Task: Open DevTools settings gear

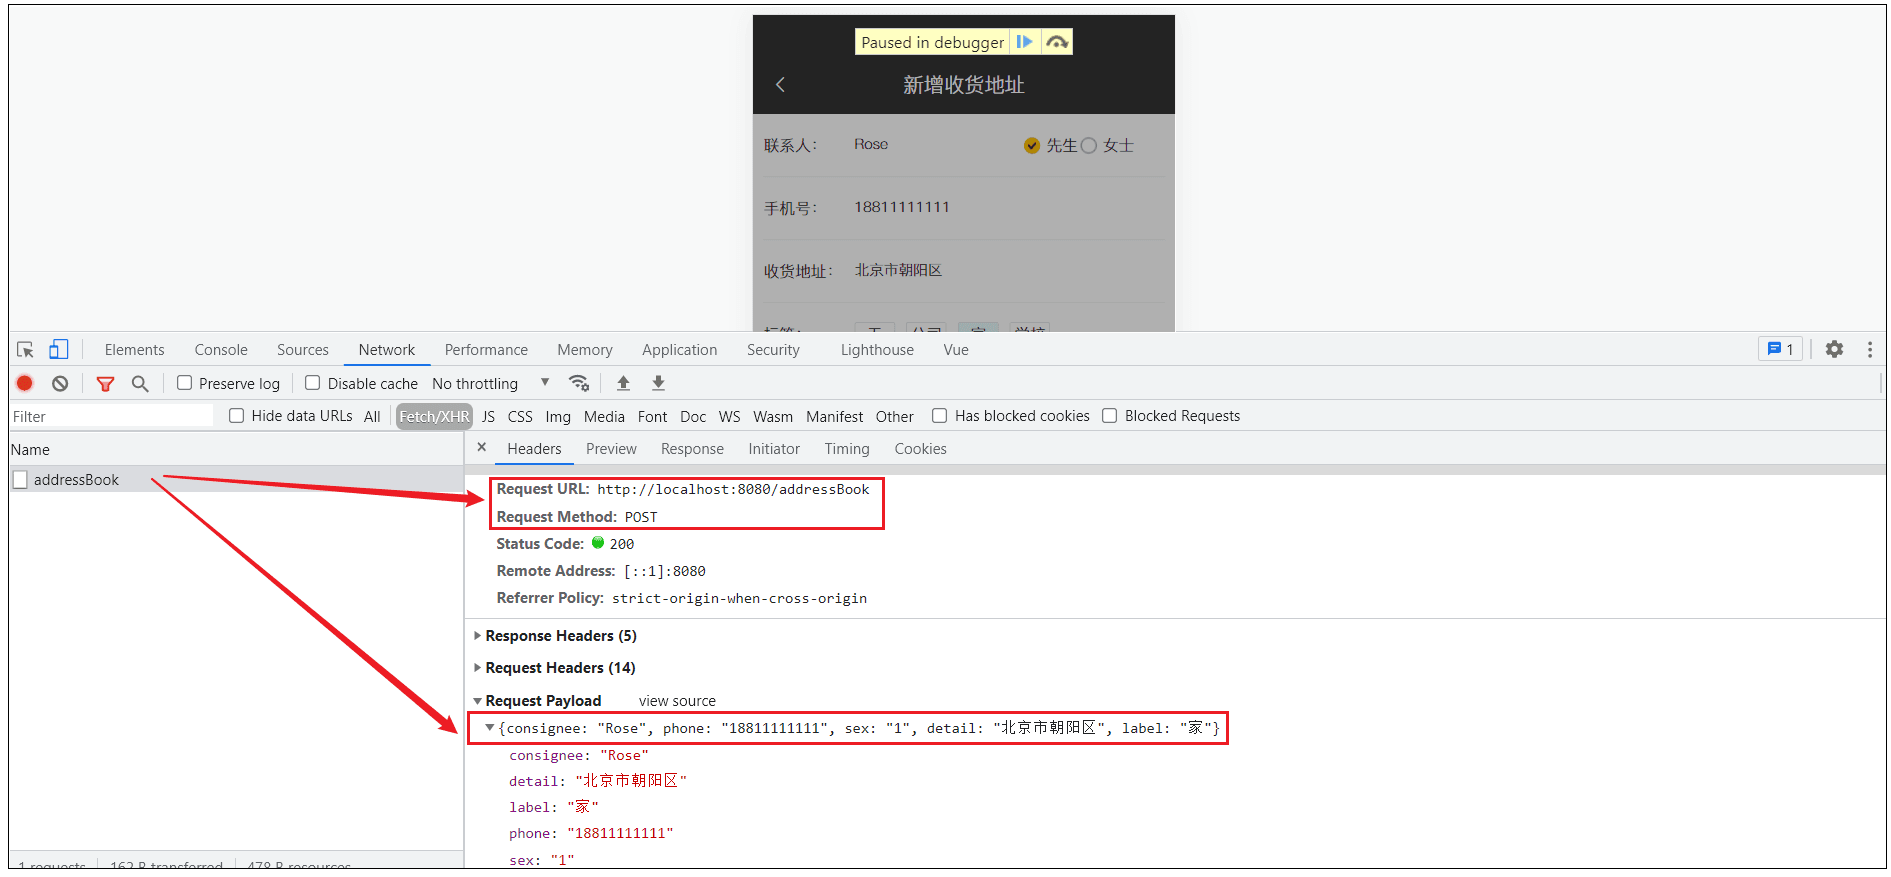Action: 1834,349
